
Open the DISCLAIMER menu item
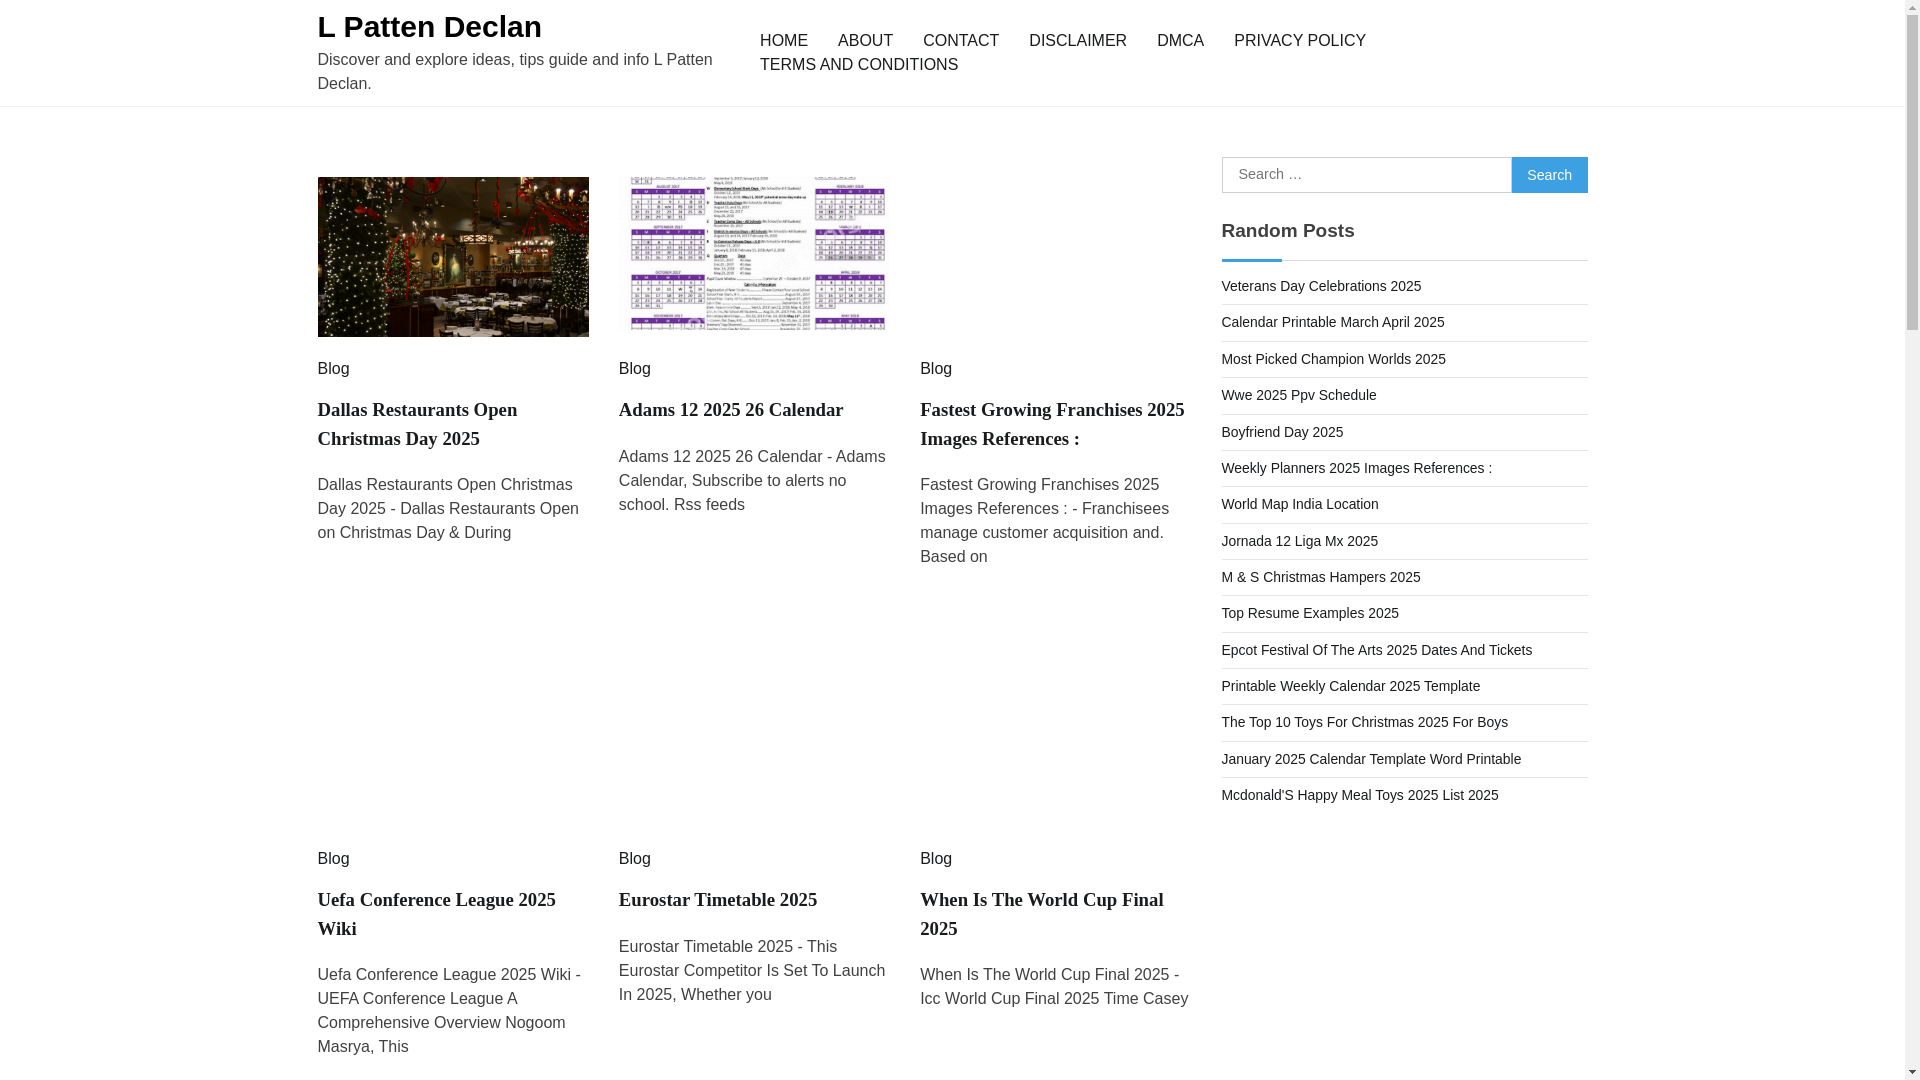pos(1077,41)
